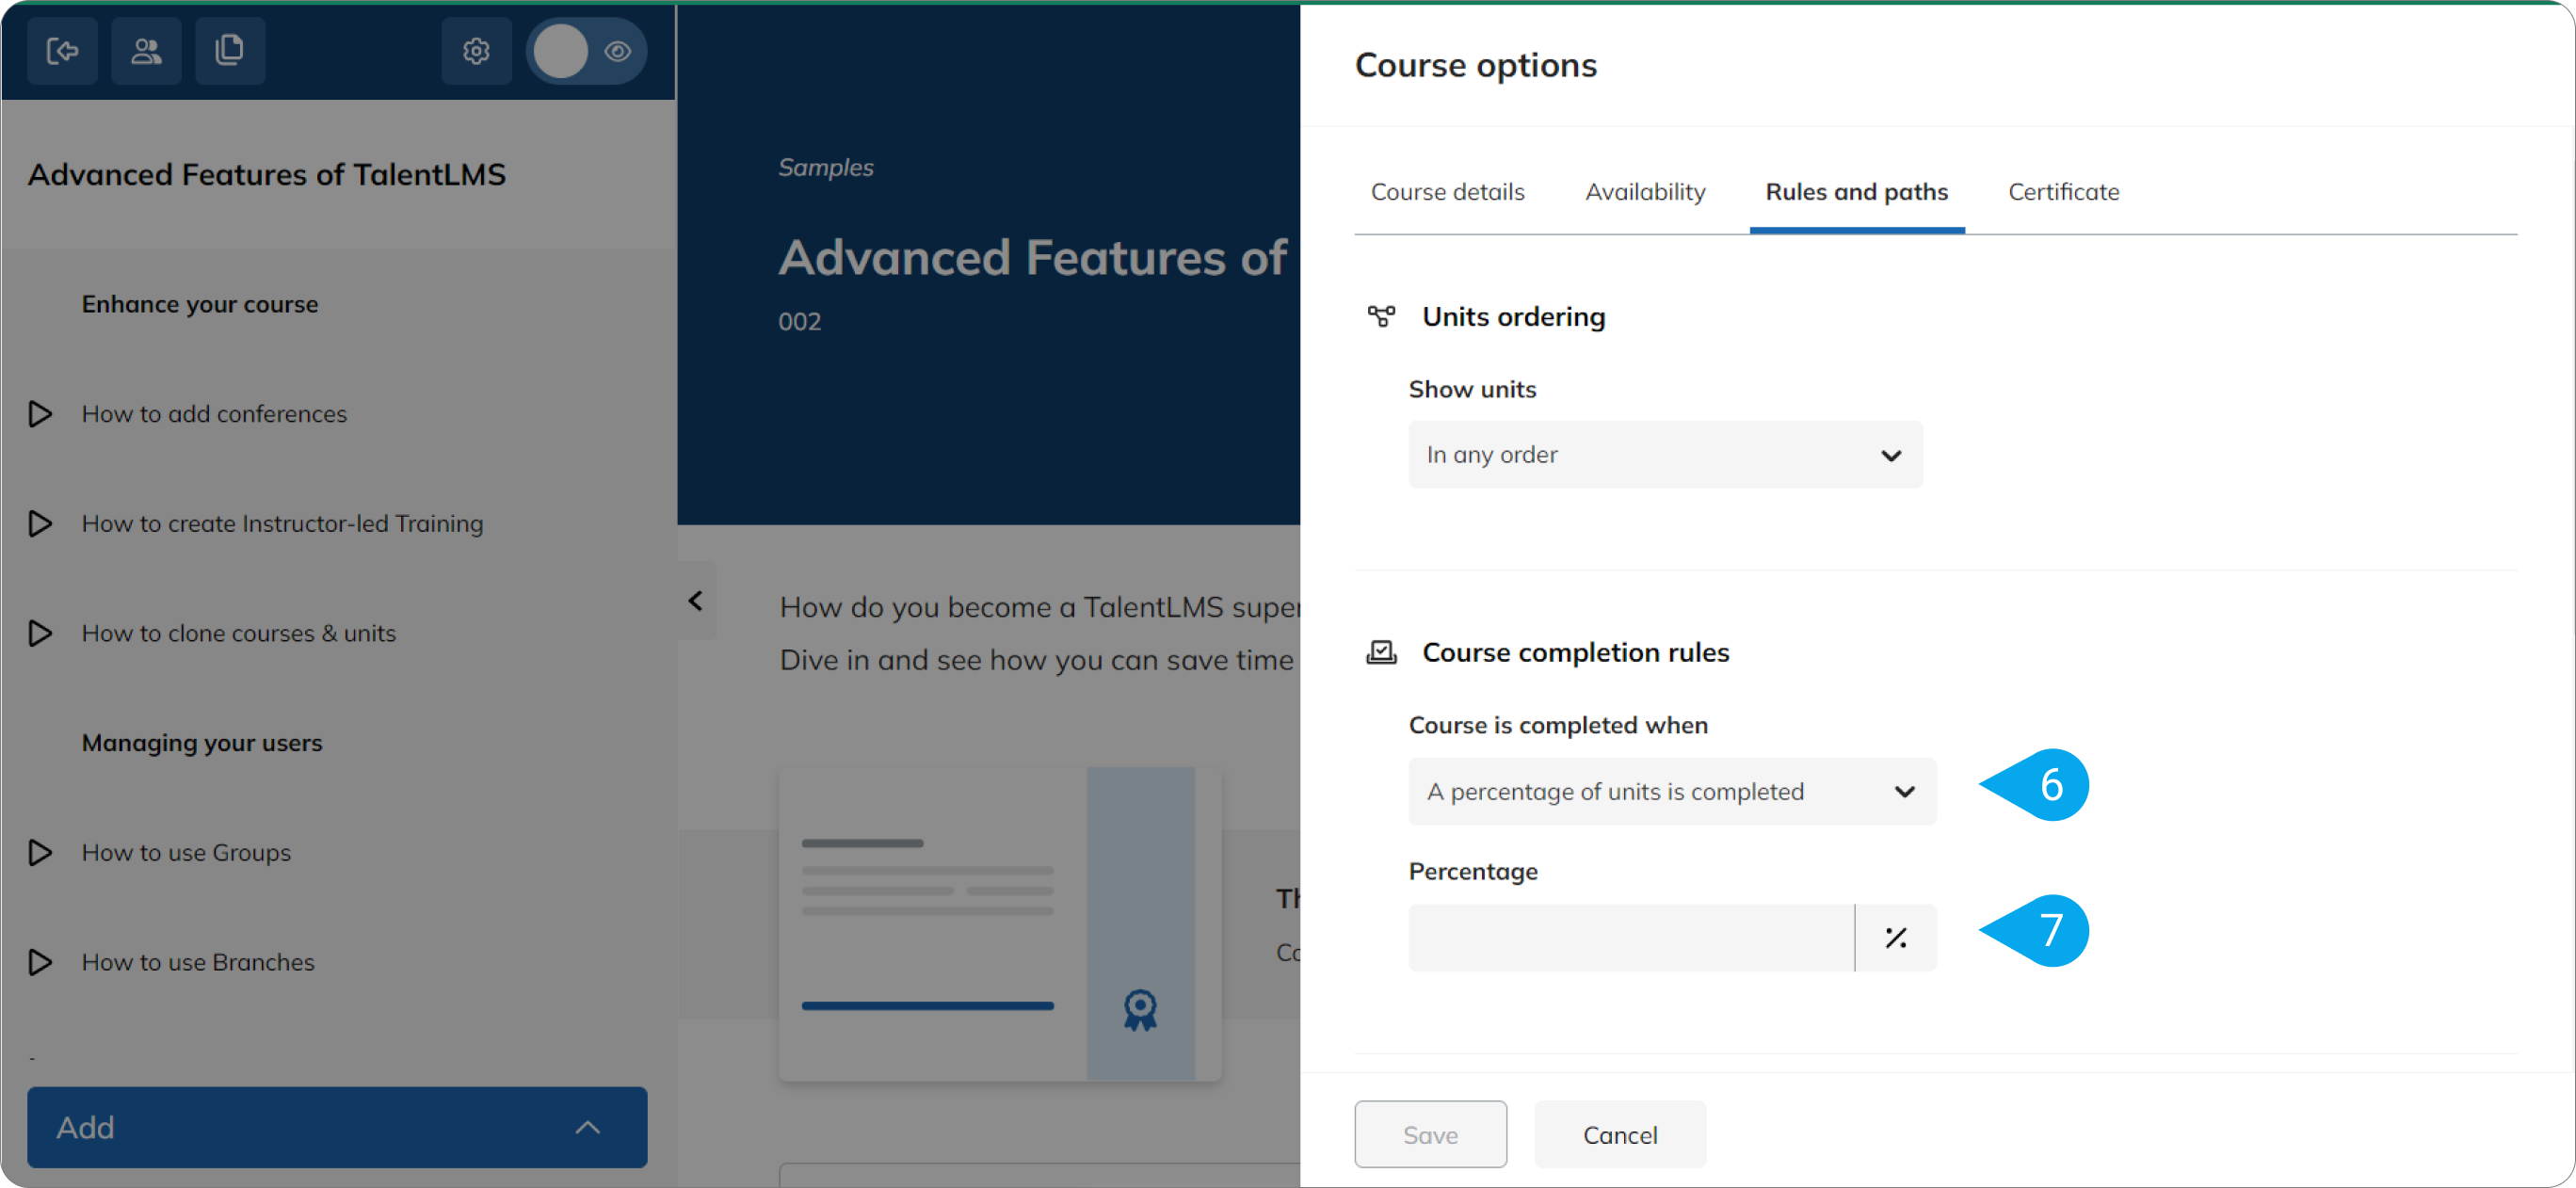Click play icon for How to use Branches
2576x1188 pixels.
pyautogui.click(x=40, y=962)
